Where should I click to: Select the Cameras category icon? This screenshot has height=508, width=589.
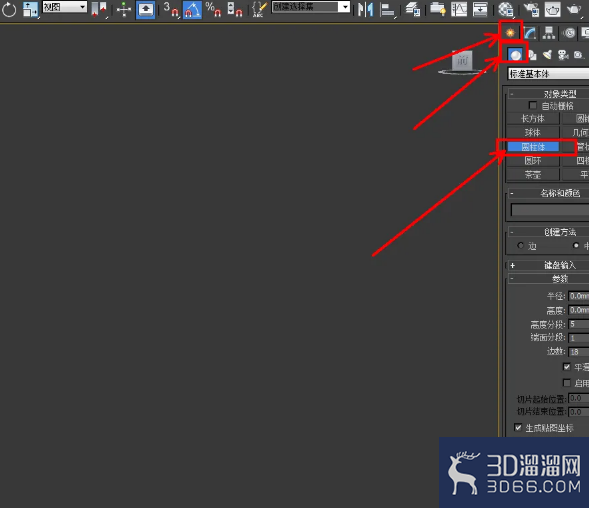pyautogui.click(x=563, y=55)
